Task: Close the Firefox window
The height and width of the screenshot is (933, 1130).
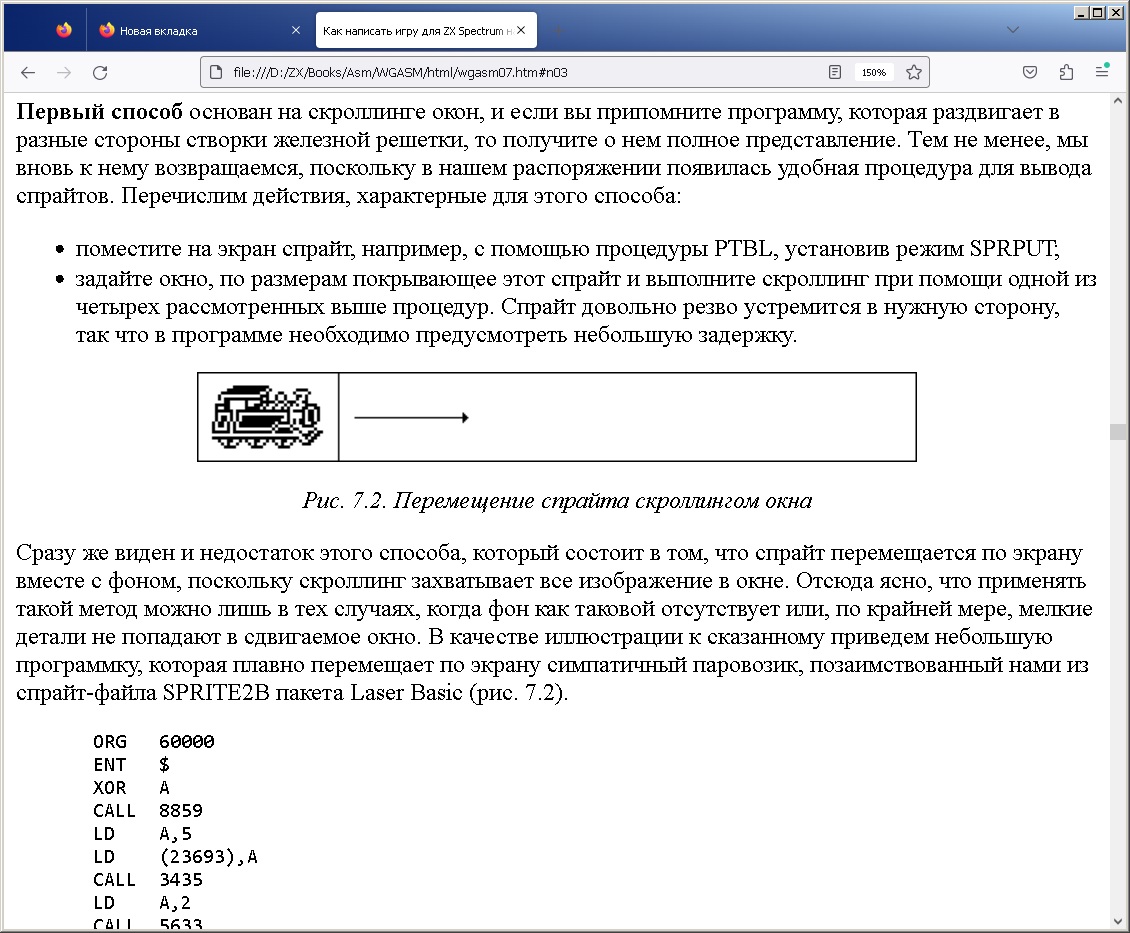Action: (x=1115, y=12)
